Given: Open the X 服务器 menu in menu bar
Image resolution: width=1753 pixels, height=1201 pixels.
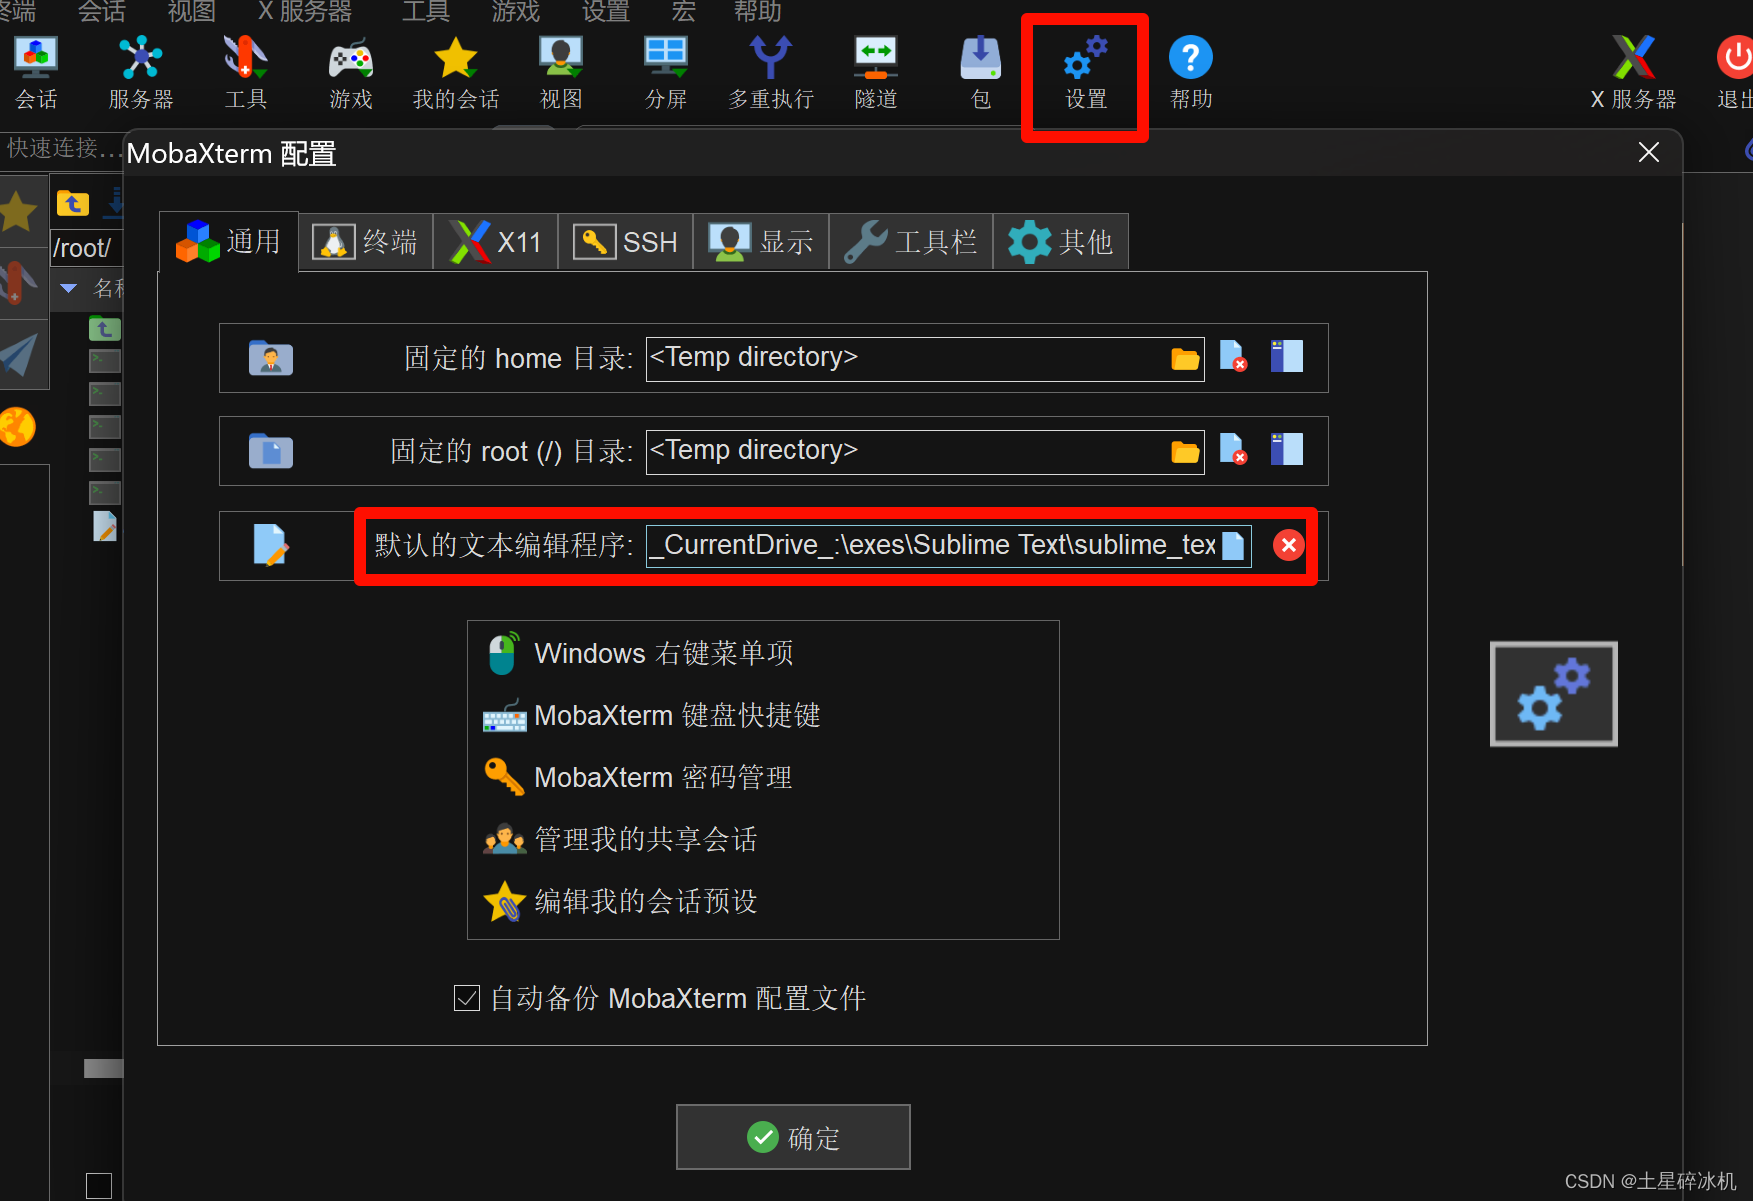Looking at the screenshot, I should tap(305, 11).
